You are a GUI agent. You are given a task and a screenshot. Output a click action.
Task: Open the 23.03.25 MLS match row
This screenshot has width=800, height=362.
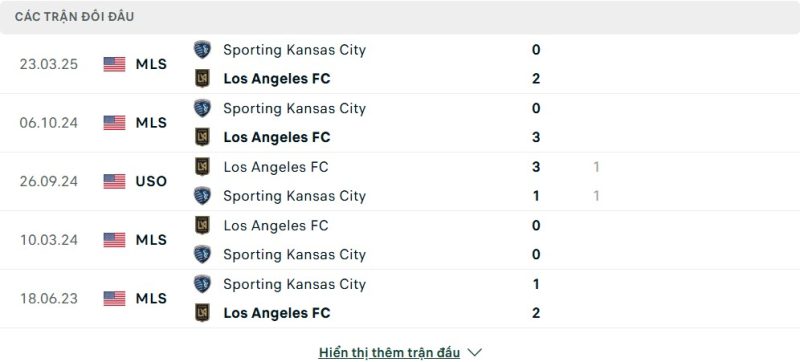click(x=400, y=64)
